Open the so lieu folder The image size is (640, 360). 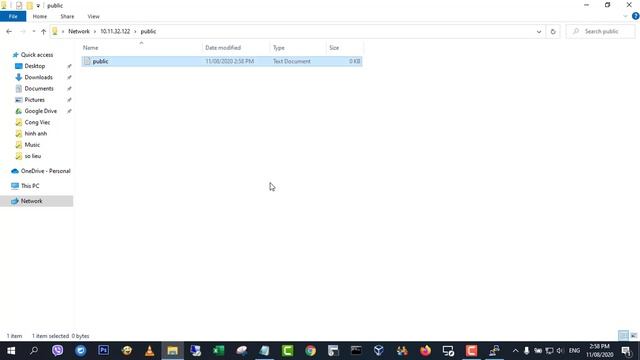click(33, 156)
